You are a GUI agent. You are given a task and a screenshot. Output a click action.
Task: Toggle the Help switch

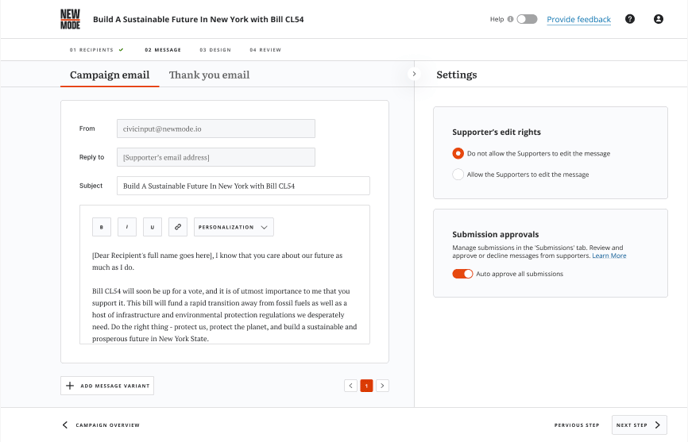point(527,19)
